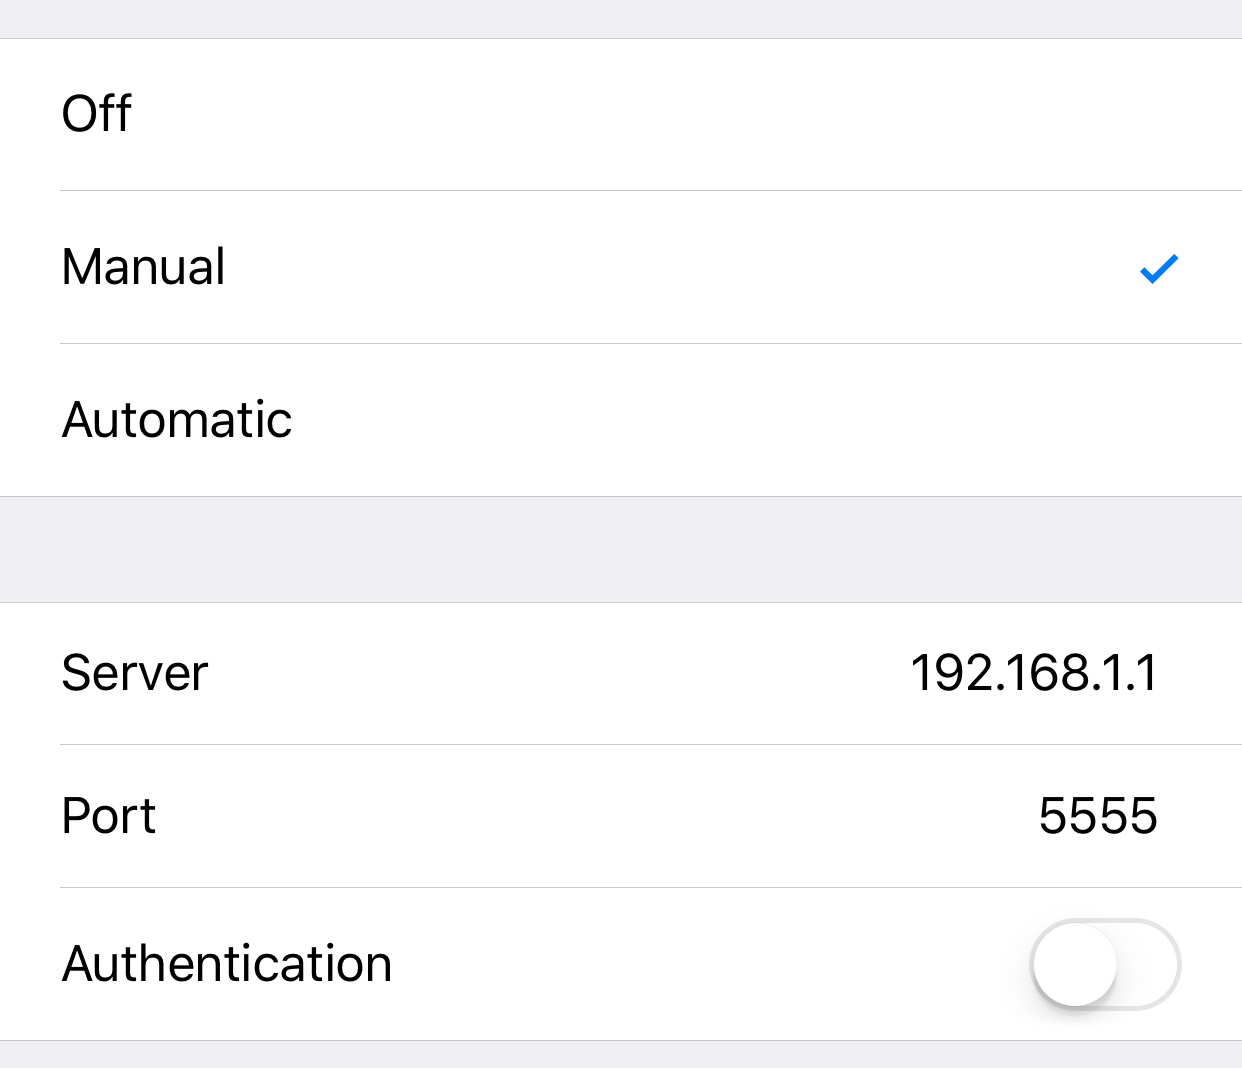This screenshot has height=1068, width=1242.
Task: Edit the Server address 192.168.1.1
Action: point(1034,673)
